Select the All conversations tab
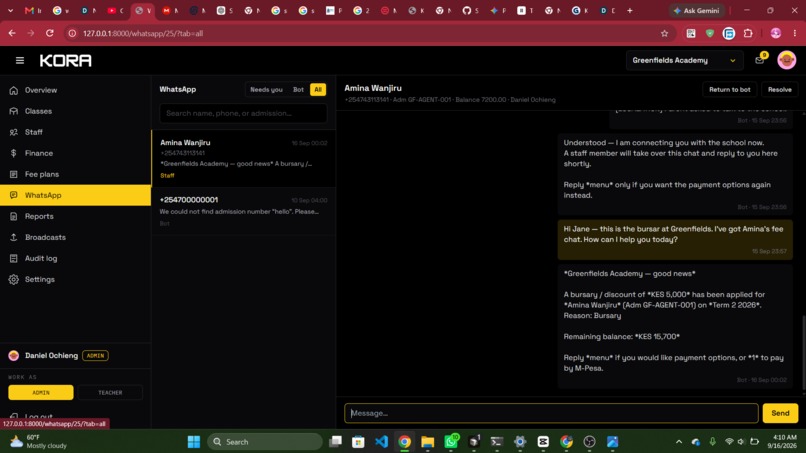This screenshot has width=806, height=453. (318, 89)
